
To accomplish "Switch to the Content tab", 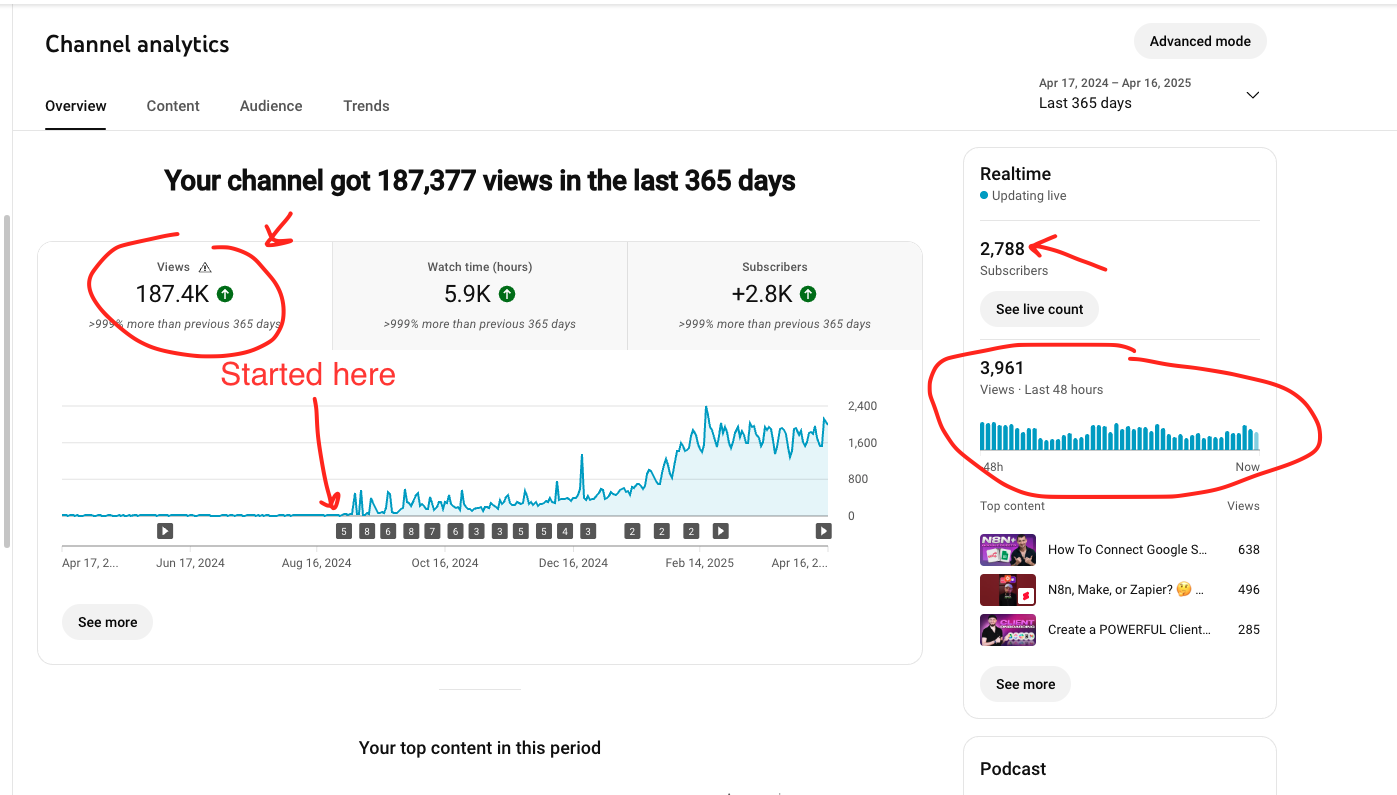I will click(x=172, y=106).
